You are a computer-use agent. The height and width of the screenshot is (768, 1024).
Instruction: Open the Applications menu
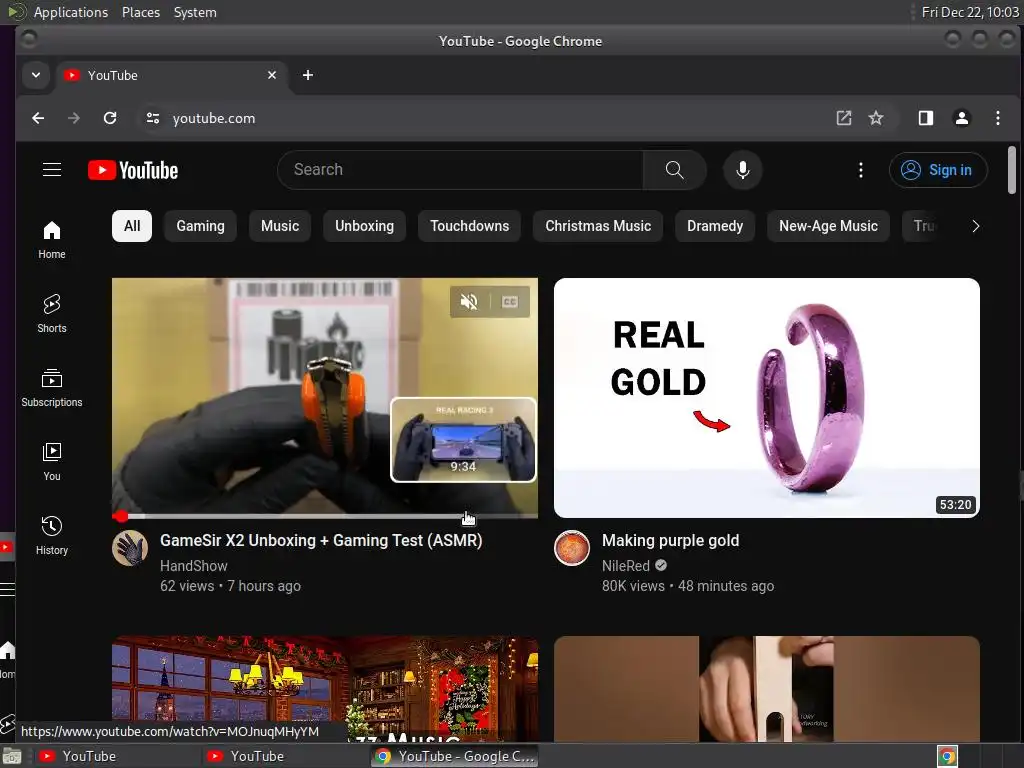tap(71, 12)
